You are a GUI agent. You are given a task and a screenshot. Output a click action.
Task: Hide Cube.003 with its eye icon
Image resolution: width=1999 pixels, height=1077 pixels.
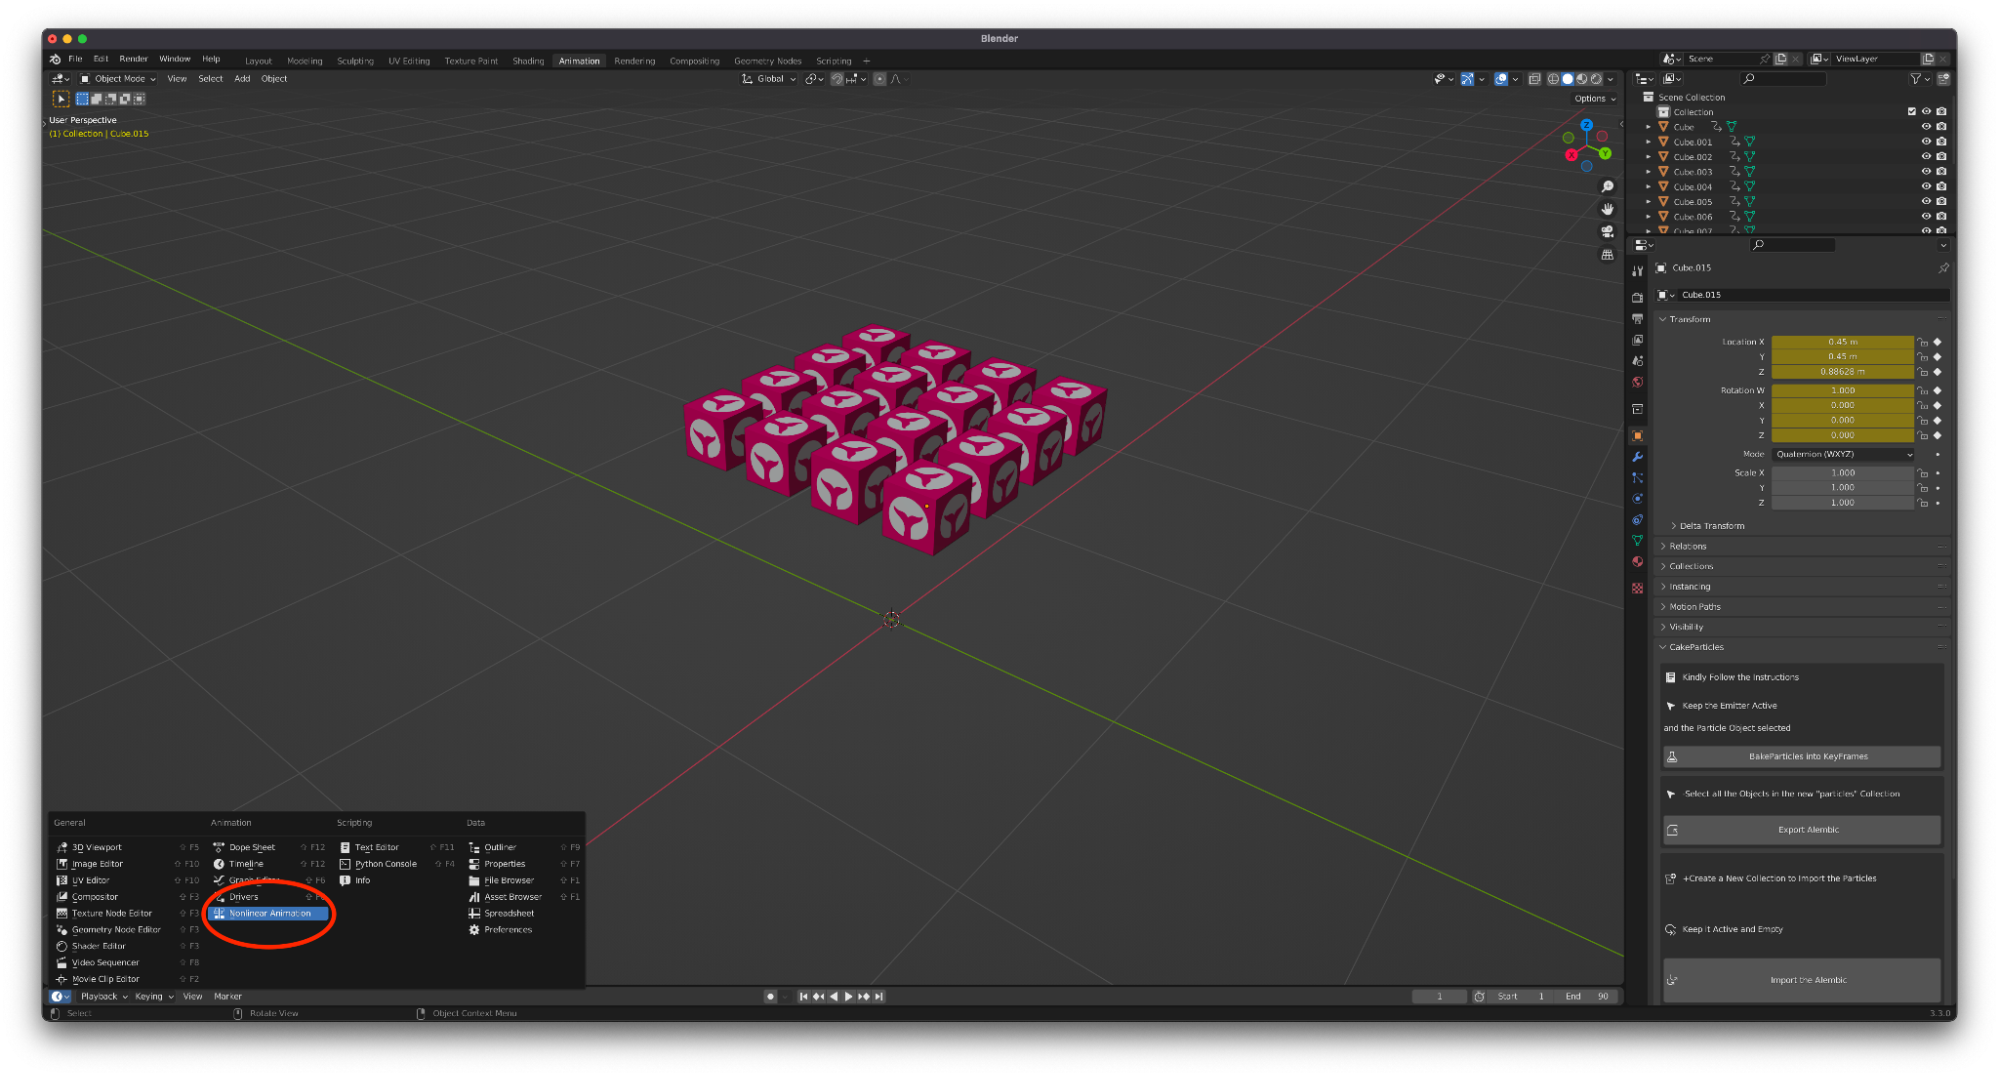(1926, 172)
